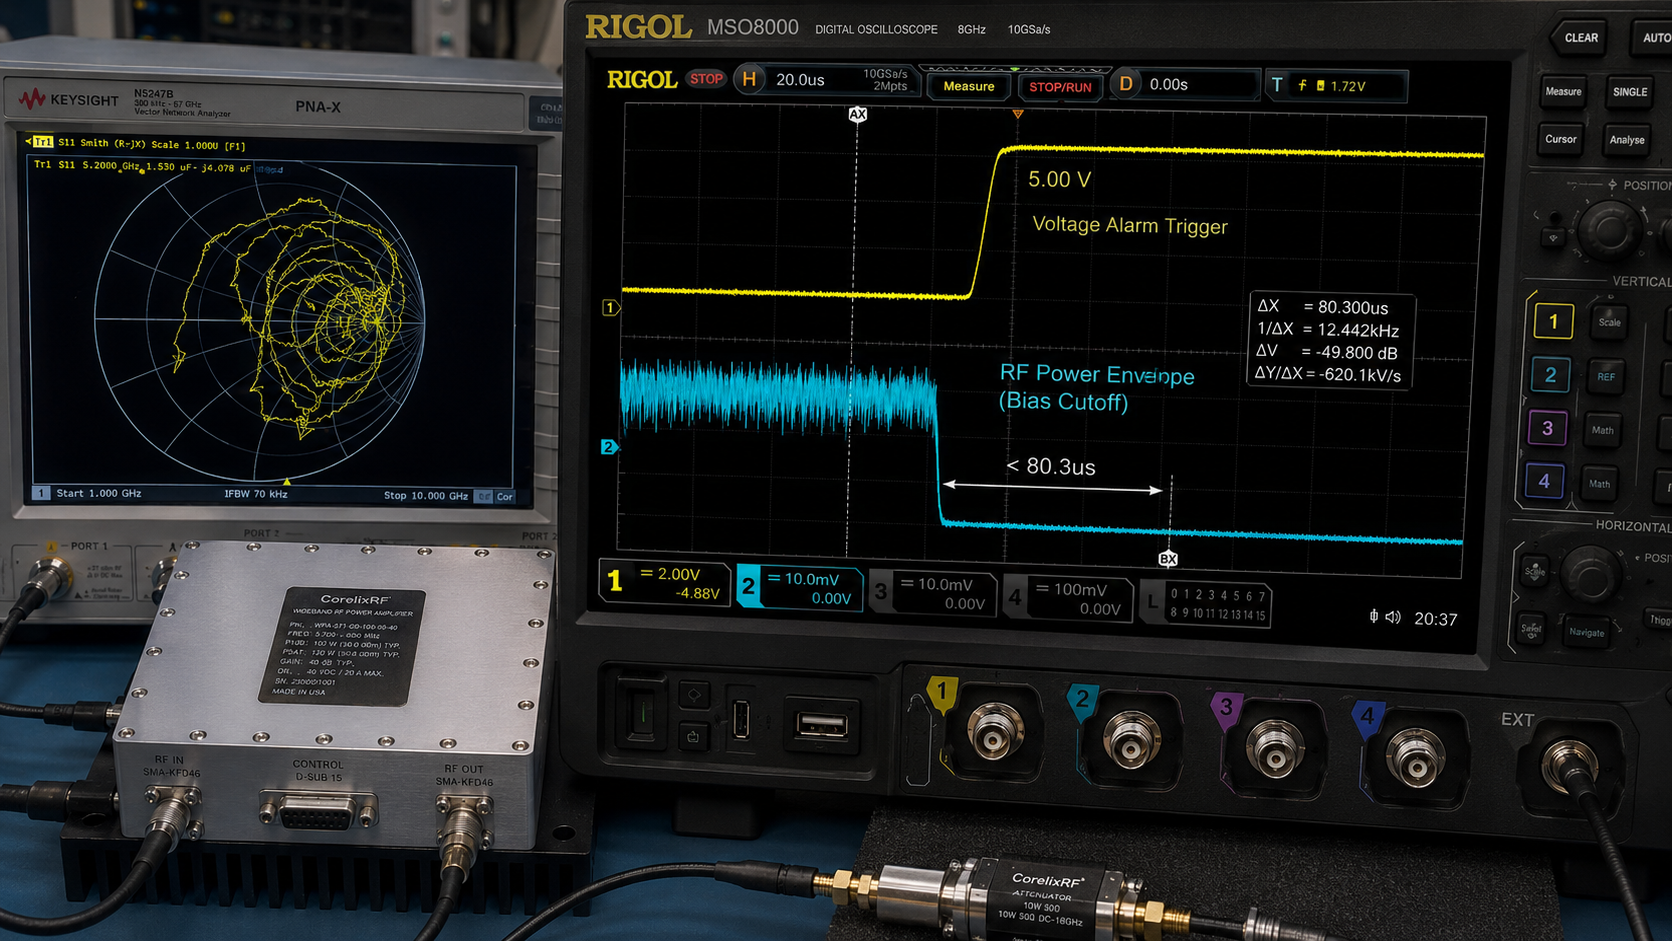Tap the orange trigger position marker
Screen dimensions: 1672x941
pyautogui.click(x=1018, y=115)
